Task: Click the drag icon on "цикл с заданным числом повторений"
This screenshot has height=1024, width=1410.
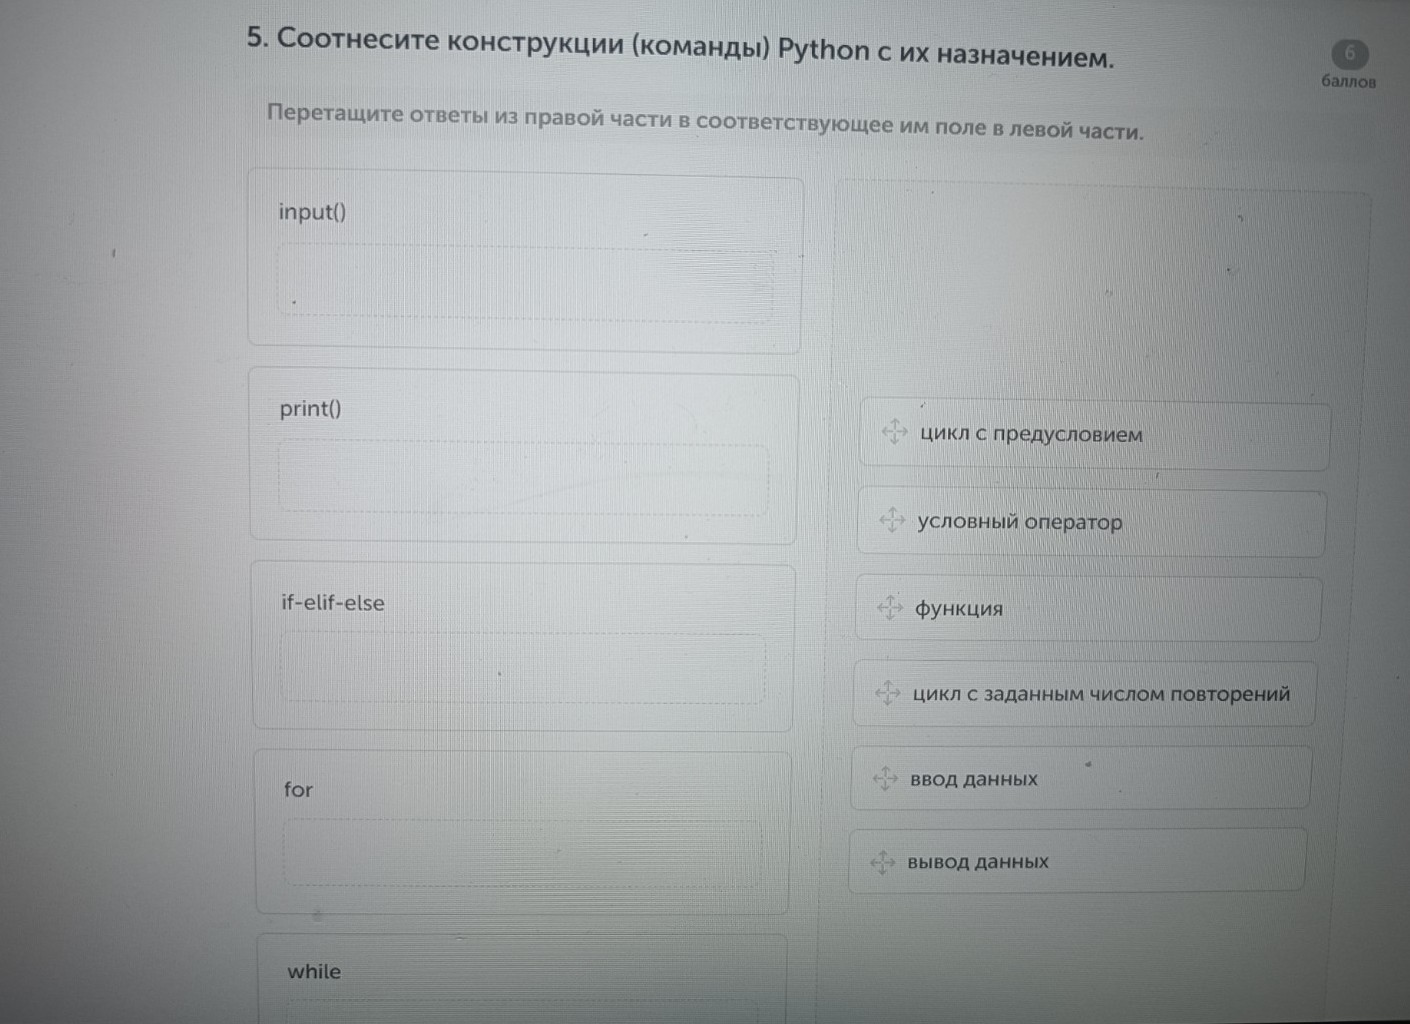Action: 886,693
